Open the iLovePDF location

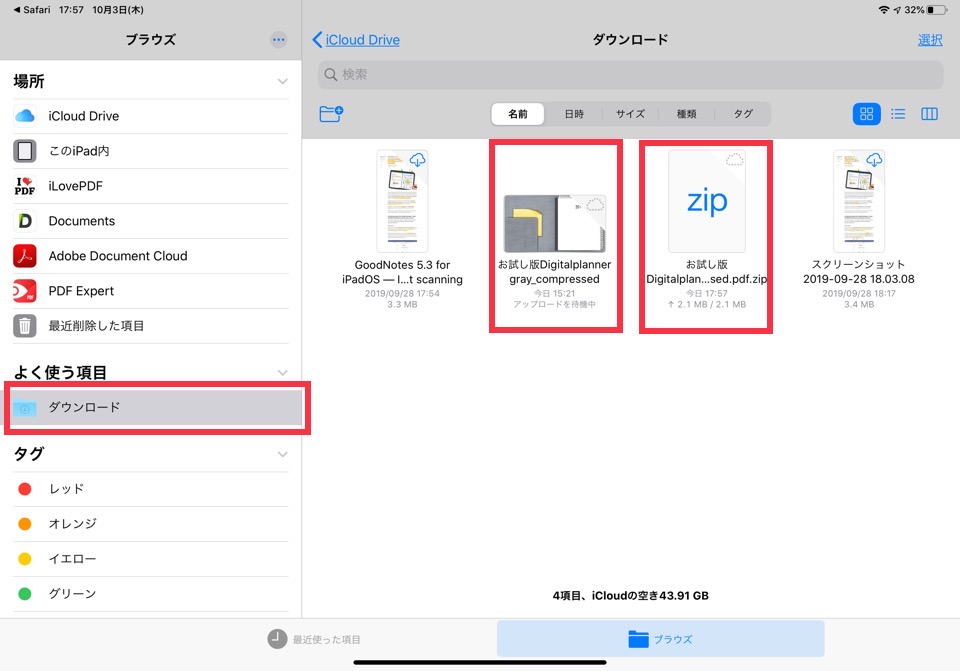[151, 186]
